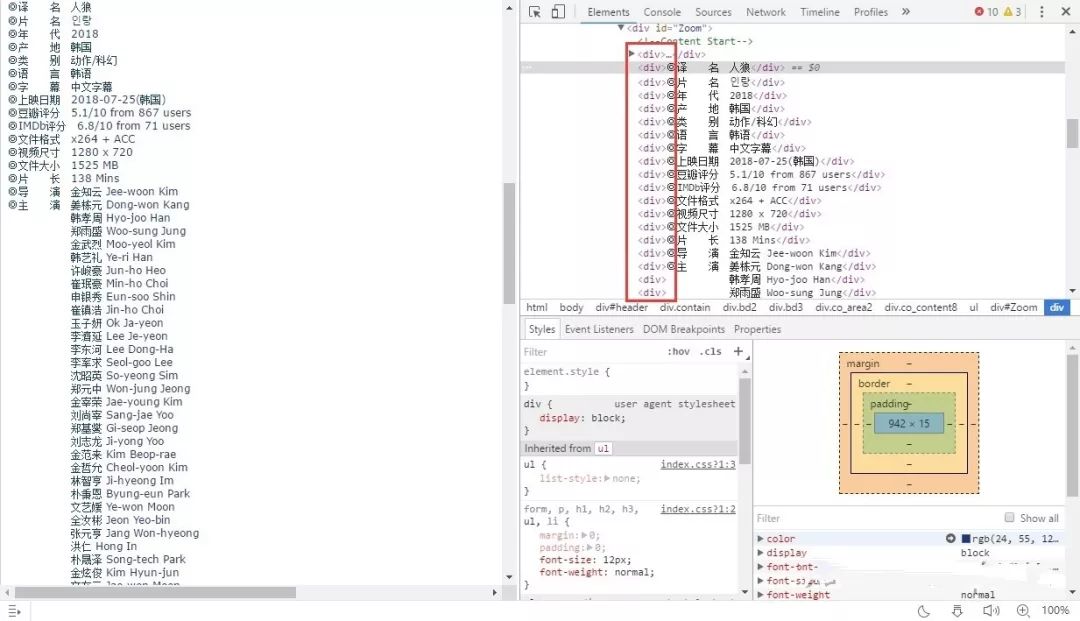
Task: Click the 100% zoom level
Action: [1055, 611]
